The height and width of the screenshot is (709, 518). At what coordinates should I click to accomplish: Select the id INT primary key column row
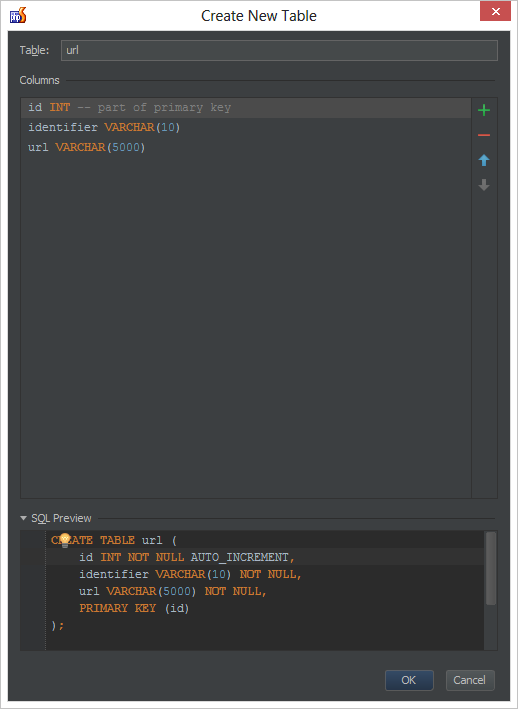(x=246, y=108)
